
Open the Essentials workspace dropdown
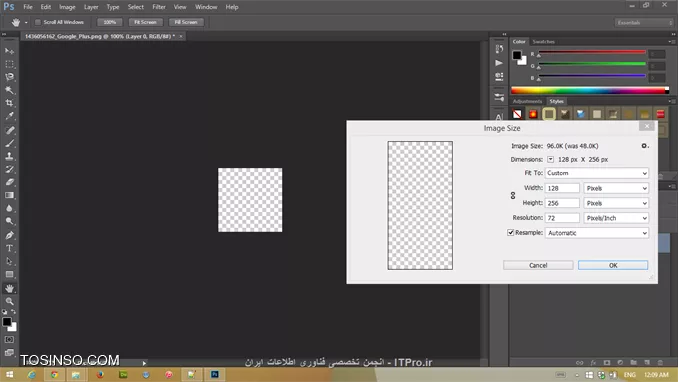[644, 22]
